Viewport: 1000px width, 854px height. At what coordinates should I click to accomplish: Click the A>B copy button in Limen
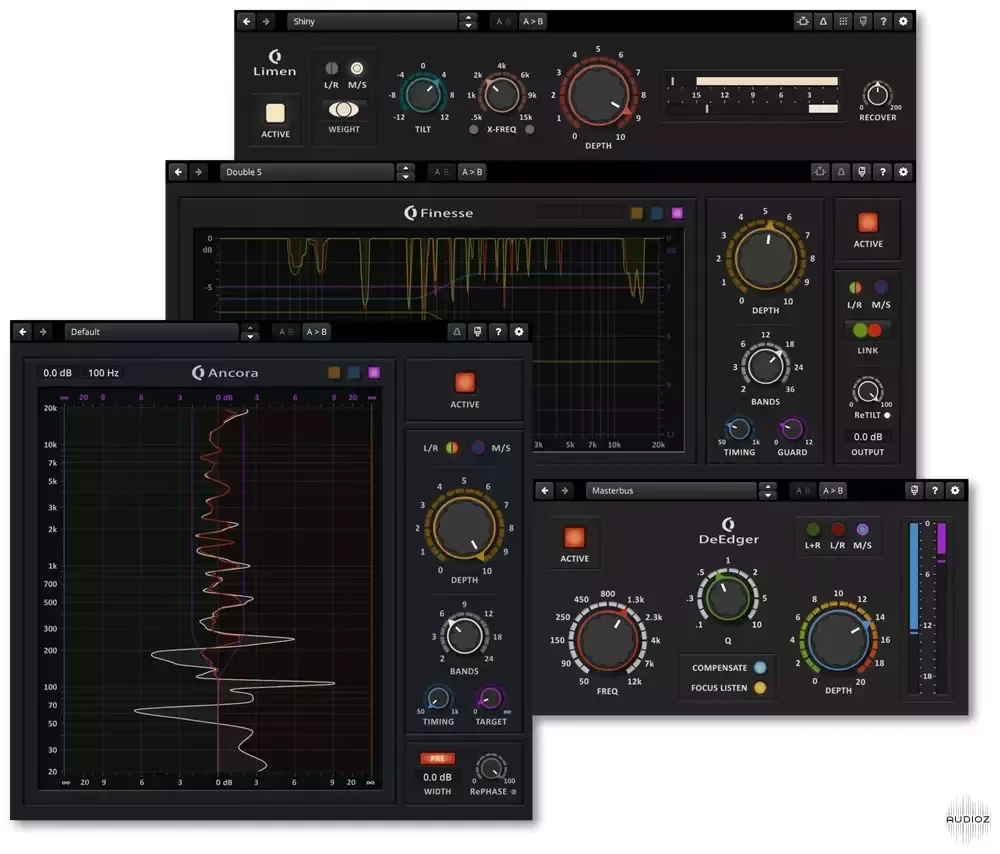(533, 21)
